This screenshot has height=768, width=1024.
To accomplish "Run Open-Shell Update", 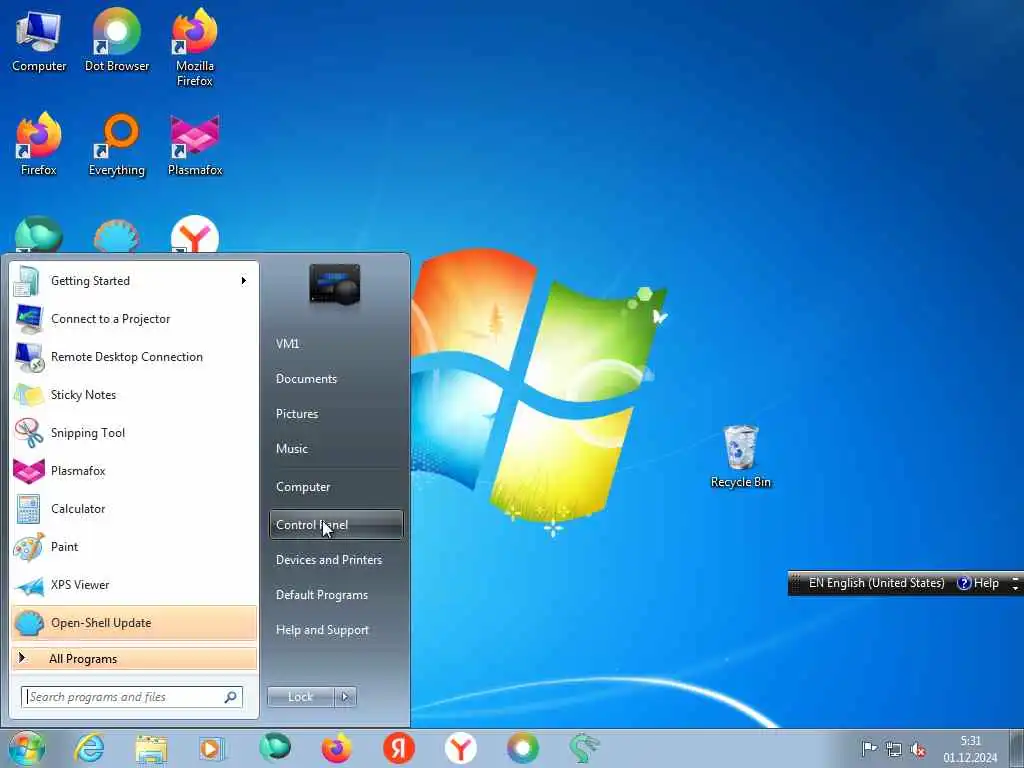I will point(134,622).
